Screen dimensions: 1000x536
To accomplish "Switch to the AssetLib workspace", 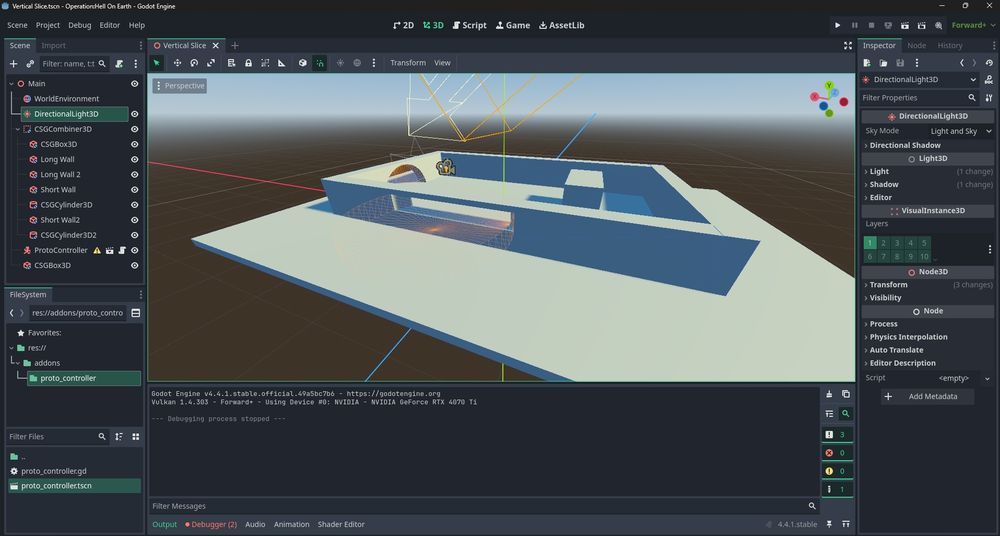I will click(x=561, y=26).
